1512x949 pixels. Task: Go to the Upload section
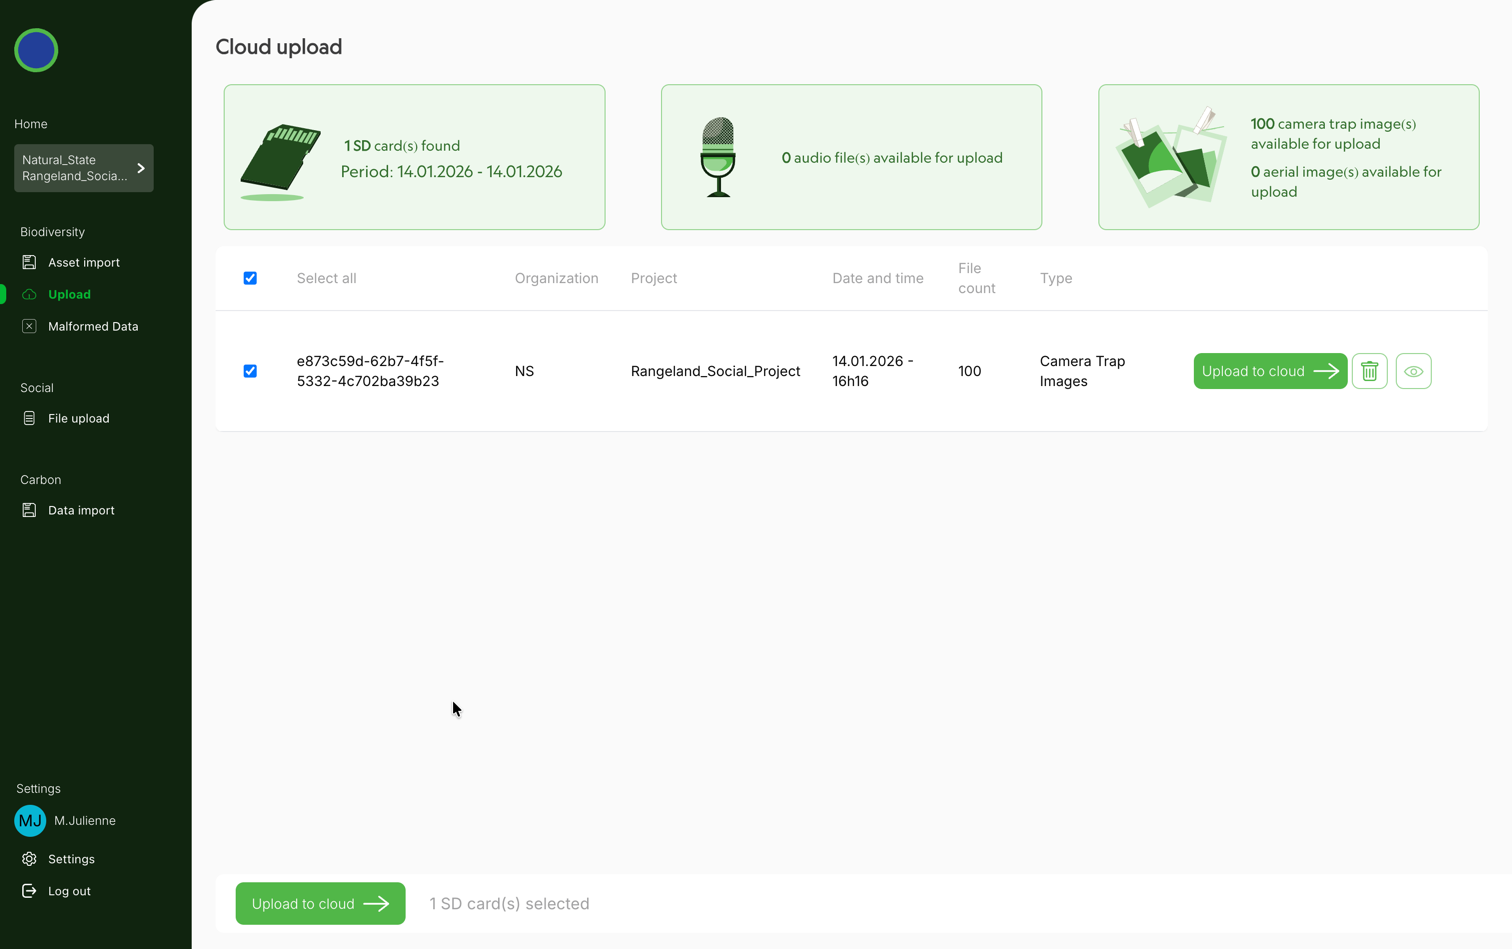point(69,294)
